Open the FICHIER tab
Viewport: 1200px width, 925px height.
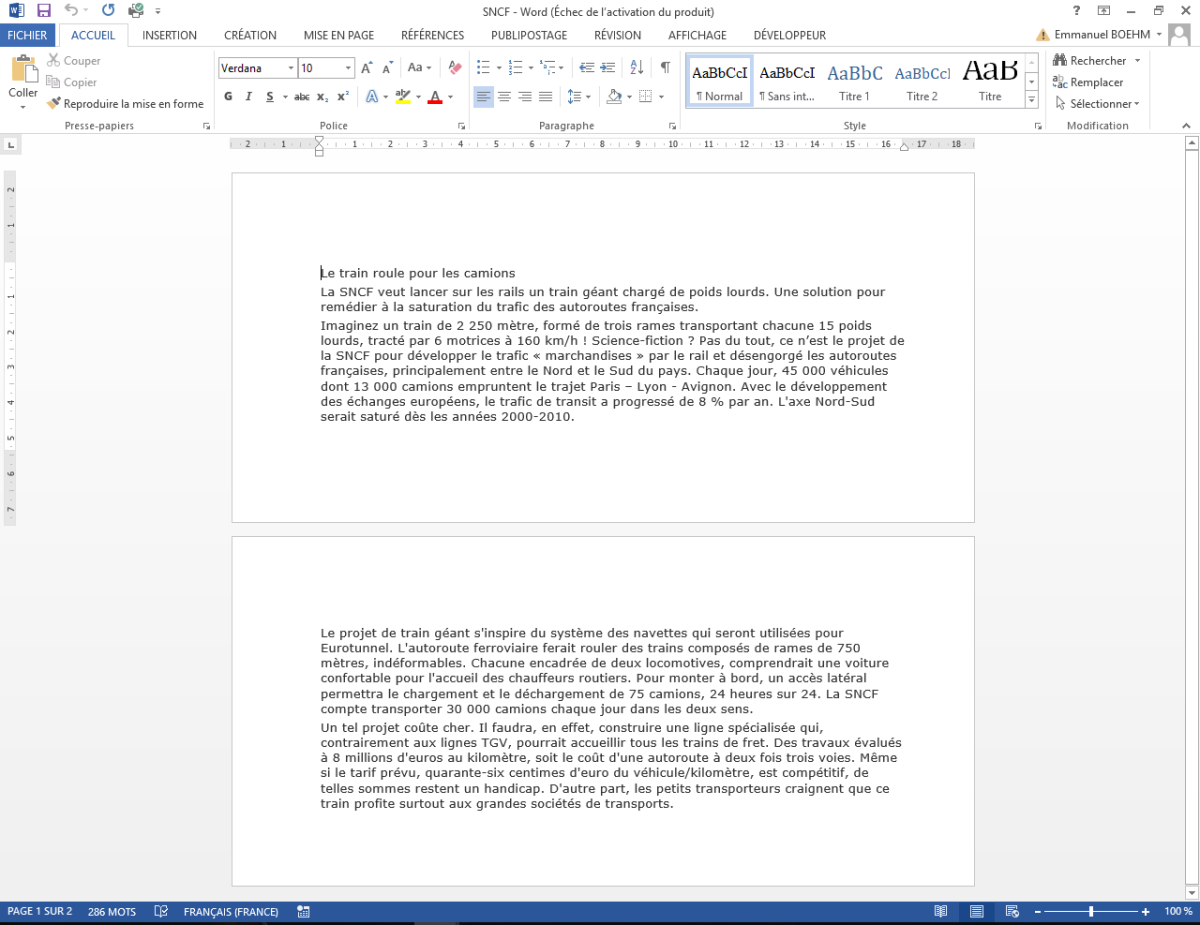[x=27, y=35]
